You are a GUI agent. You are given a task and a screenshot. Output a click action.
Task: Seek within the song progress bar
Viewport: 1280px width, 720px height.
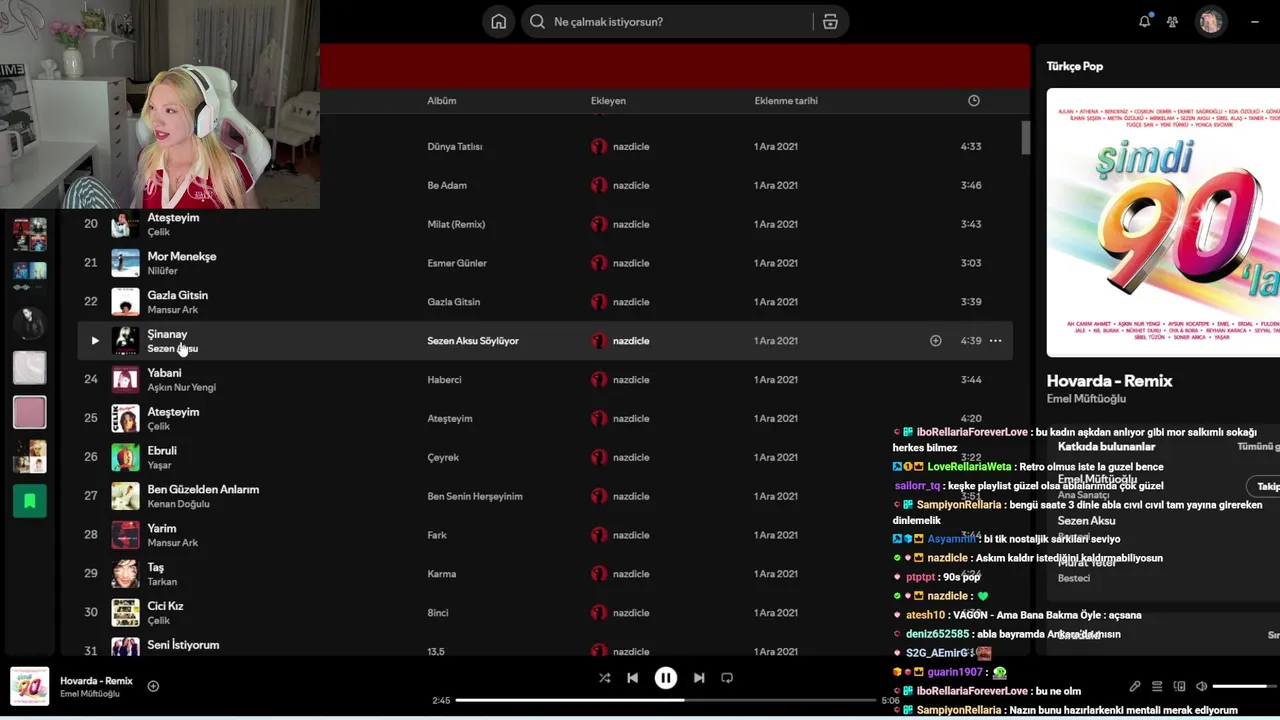(x=665, y=700)
